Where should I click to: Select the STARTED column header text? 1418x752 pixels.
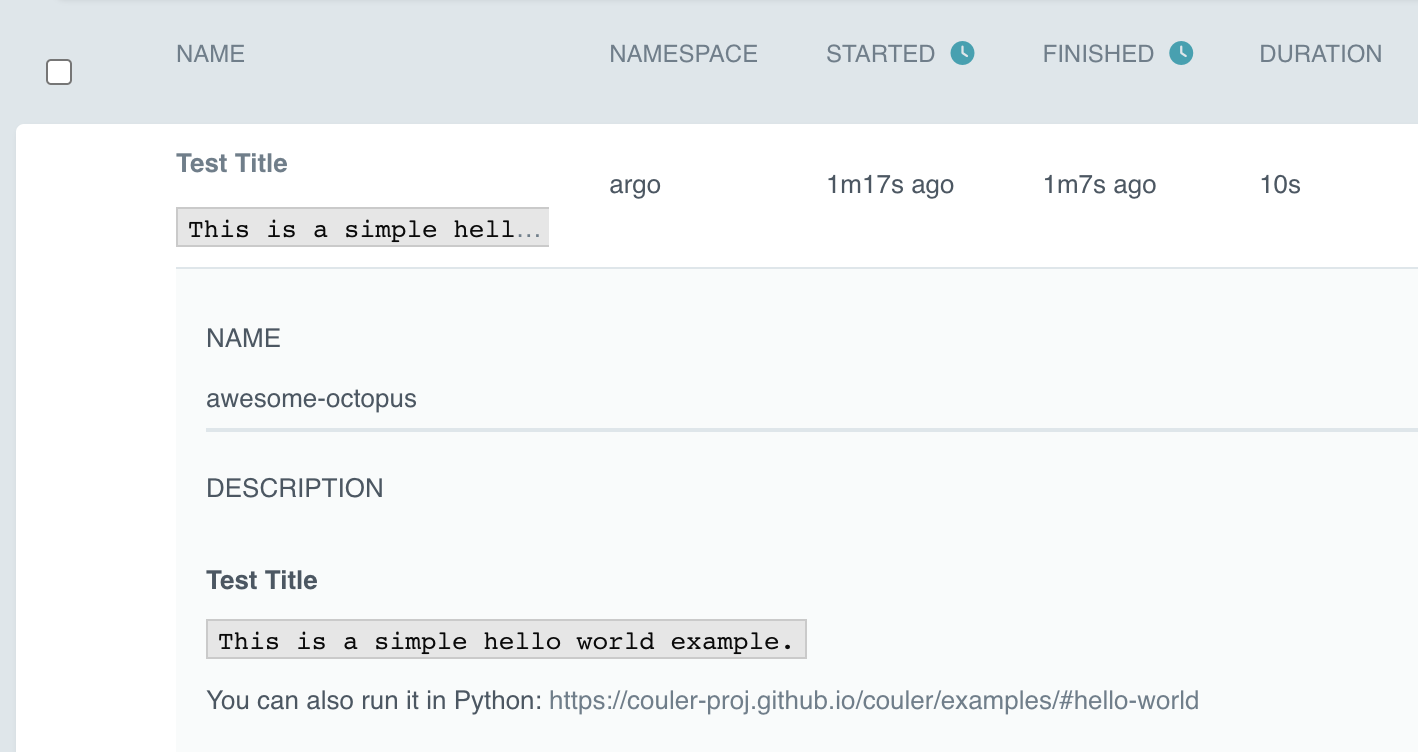[880, 54]
